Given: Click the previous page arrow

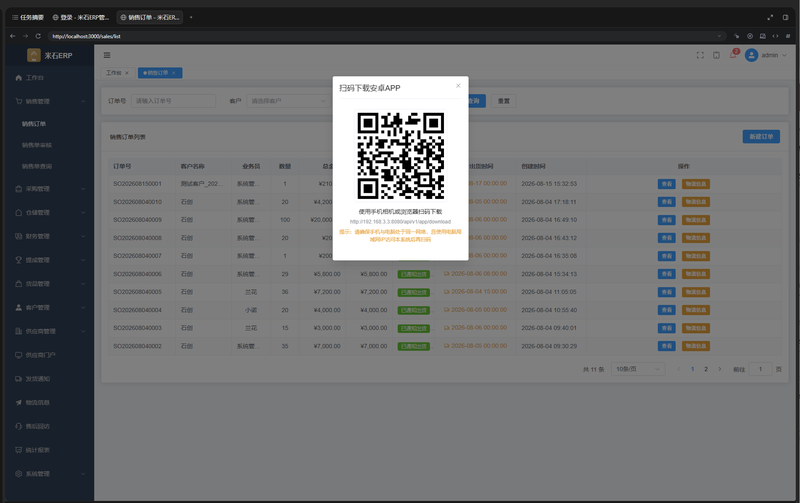Looking at the screenshot, I should [x=679, y=369].
